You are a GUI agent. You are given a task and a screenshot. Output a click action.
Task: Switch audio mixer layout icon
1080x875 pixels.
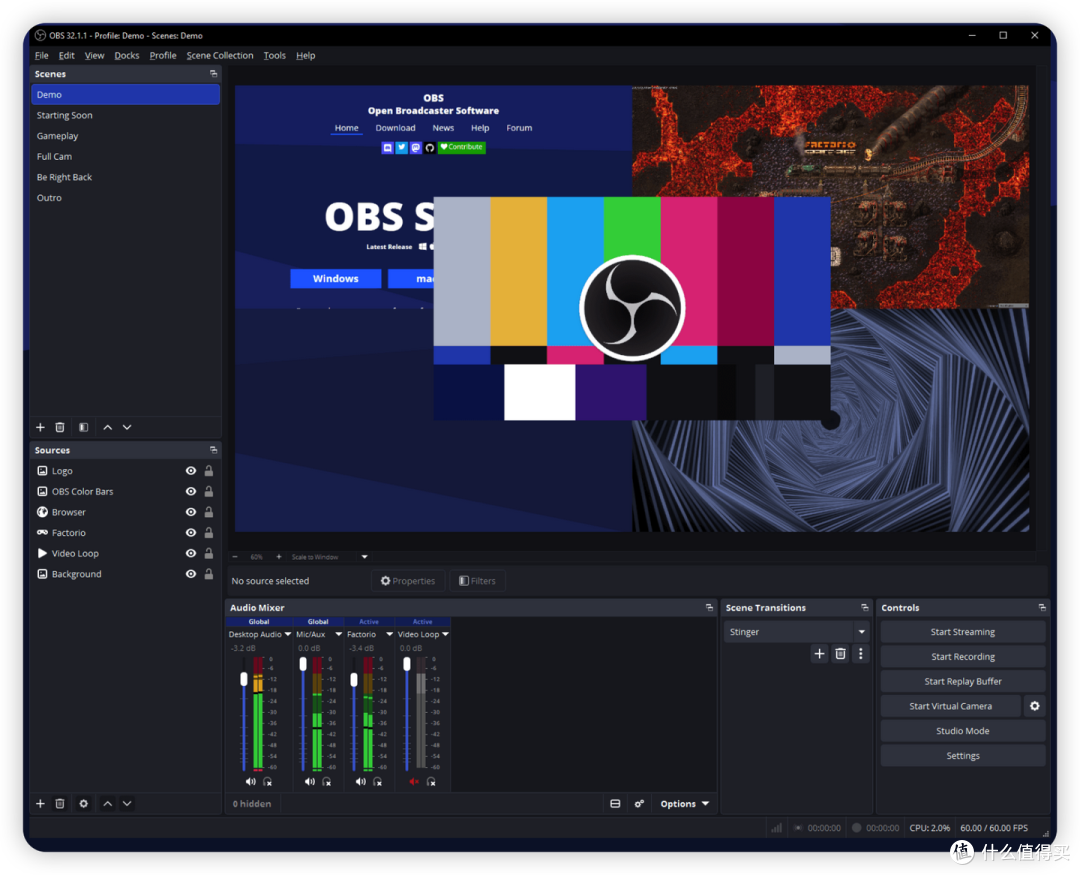[615, 803]
